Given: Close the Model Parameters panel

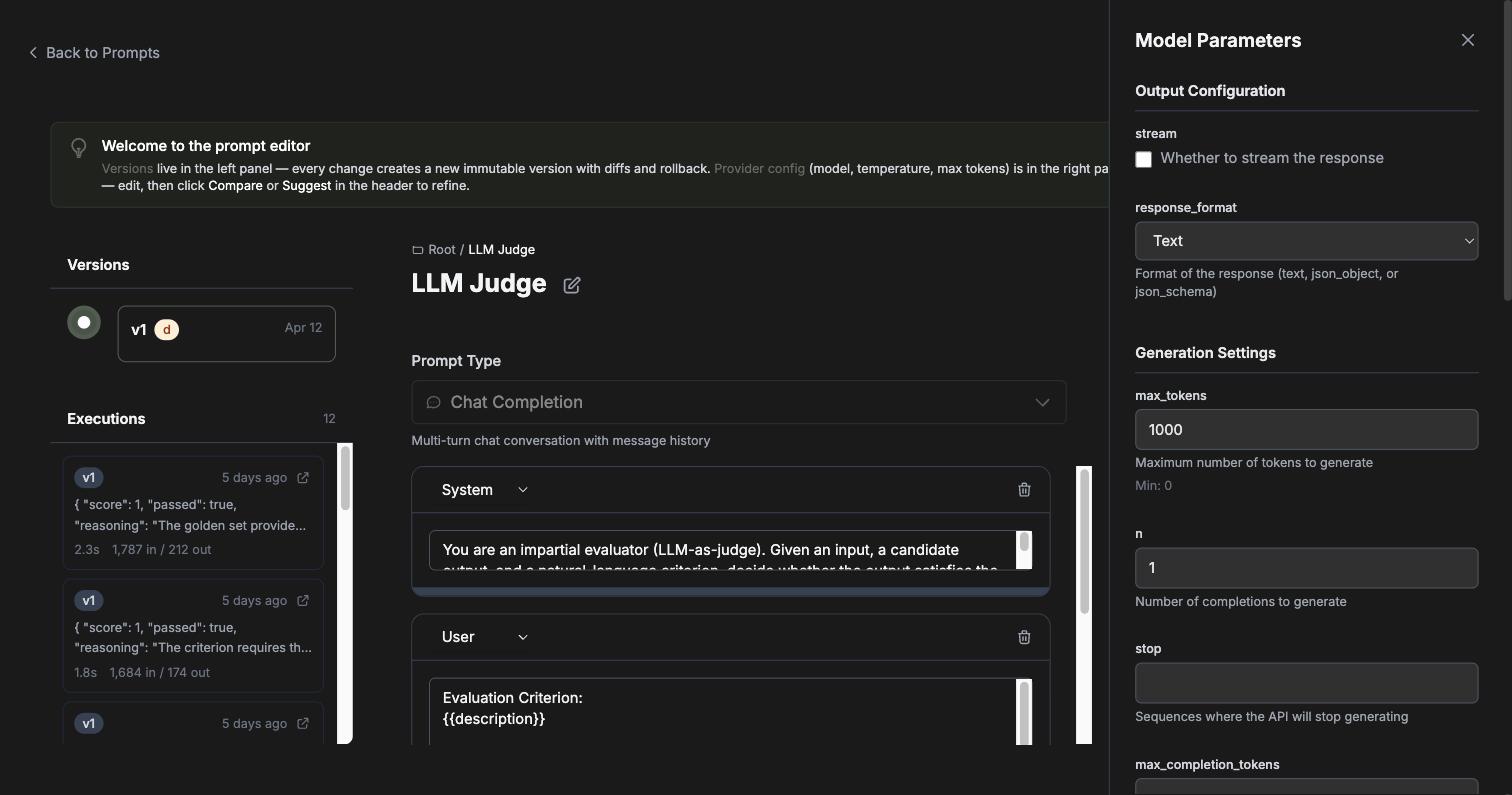Looking at the screenshot, I should click(1467, 40).
